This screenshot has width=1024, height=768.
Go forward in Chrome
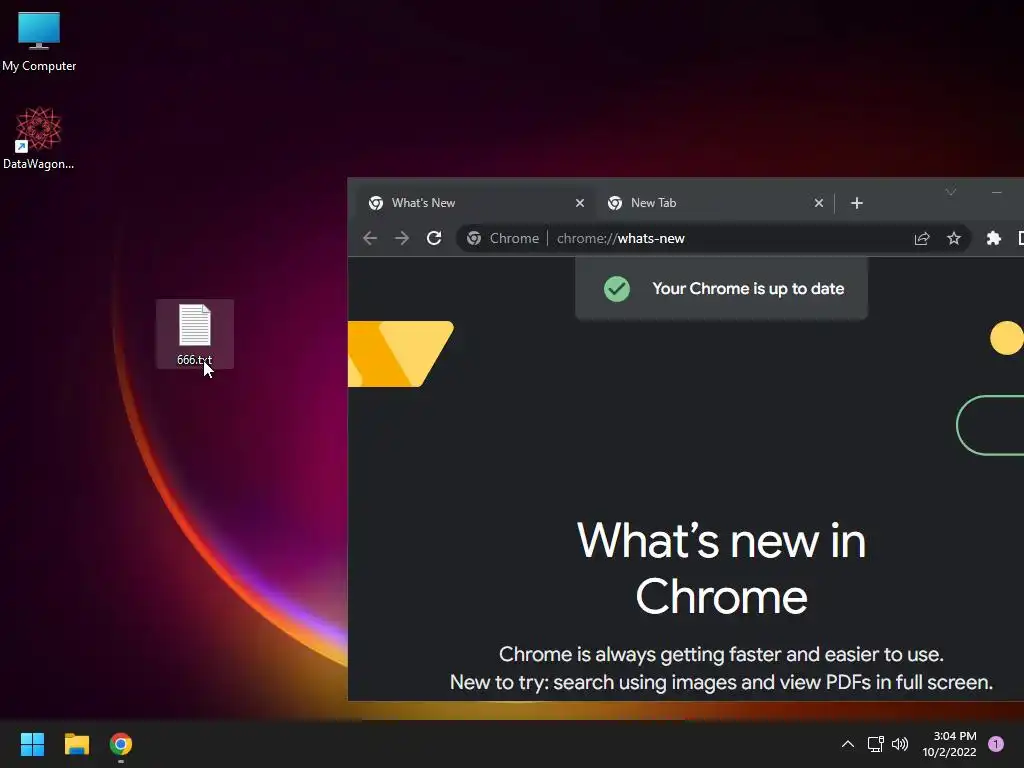pyautogui.click(x=402, y=238)
